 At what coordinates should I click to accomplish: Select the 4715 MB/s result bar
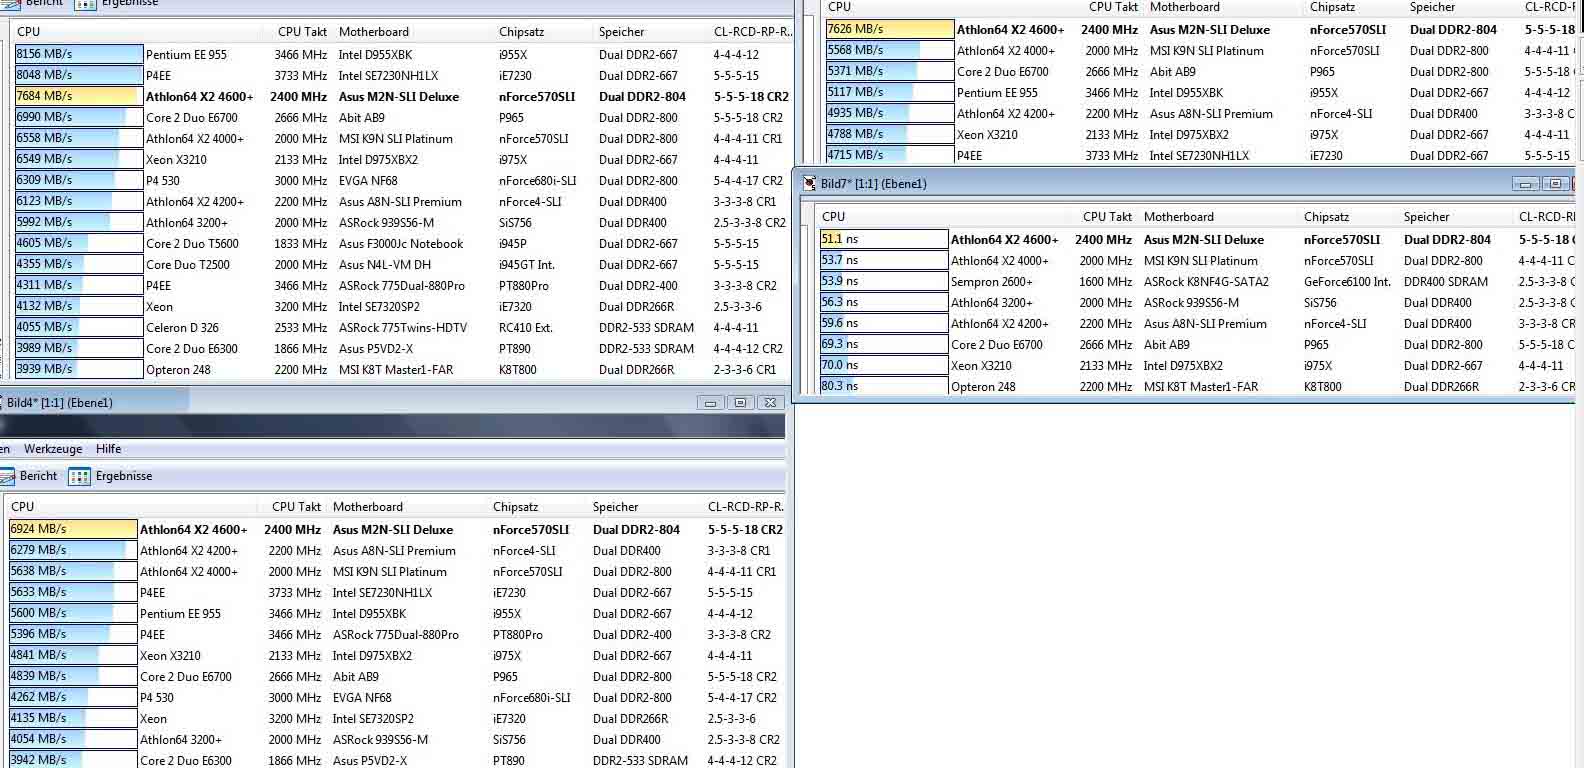(x=890, y=155)
